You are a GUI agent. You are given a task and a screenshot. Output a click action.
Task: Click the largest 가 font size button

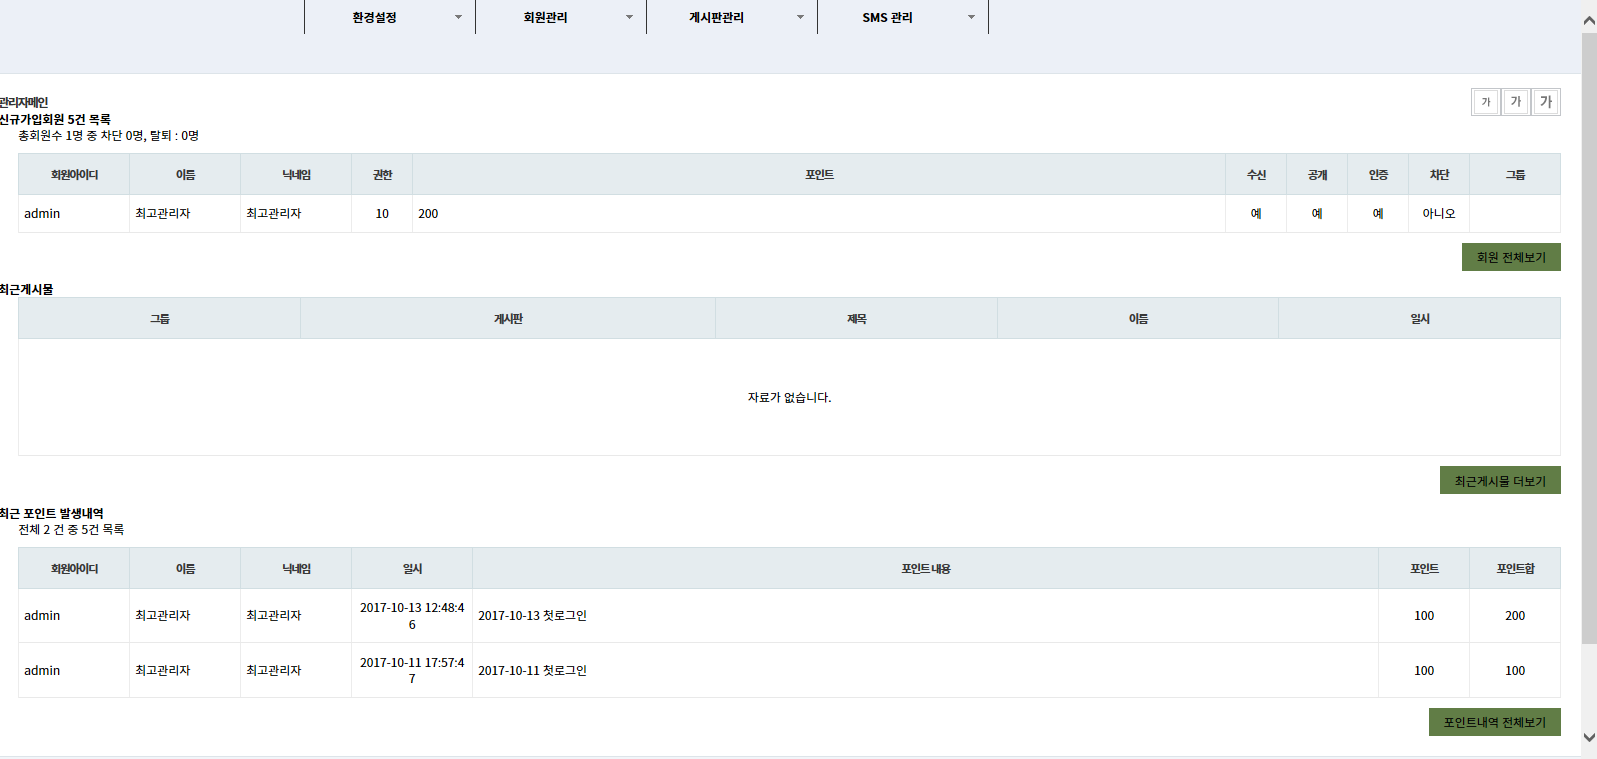[1546, 102]
